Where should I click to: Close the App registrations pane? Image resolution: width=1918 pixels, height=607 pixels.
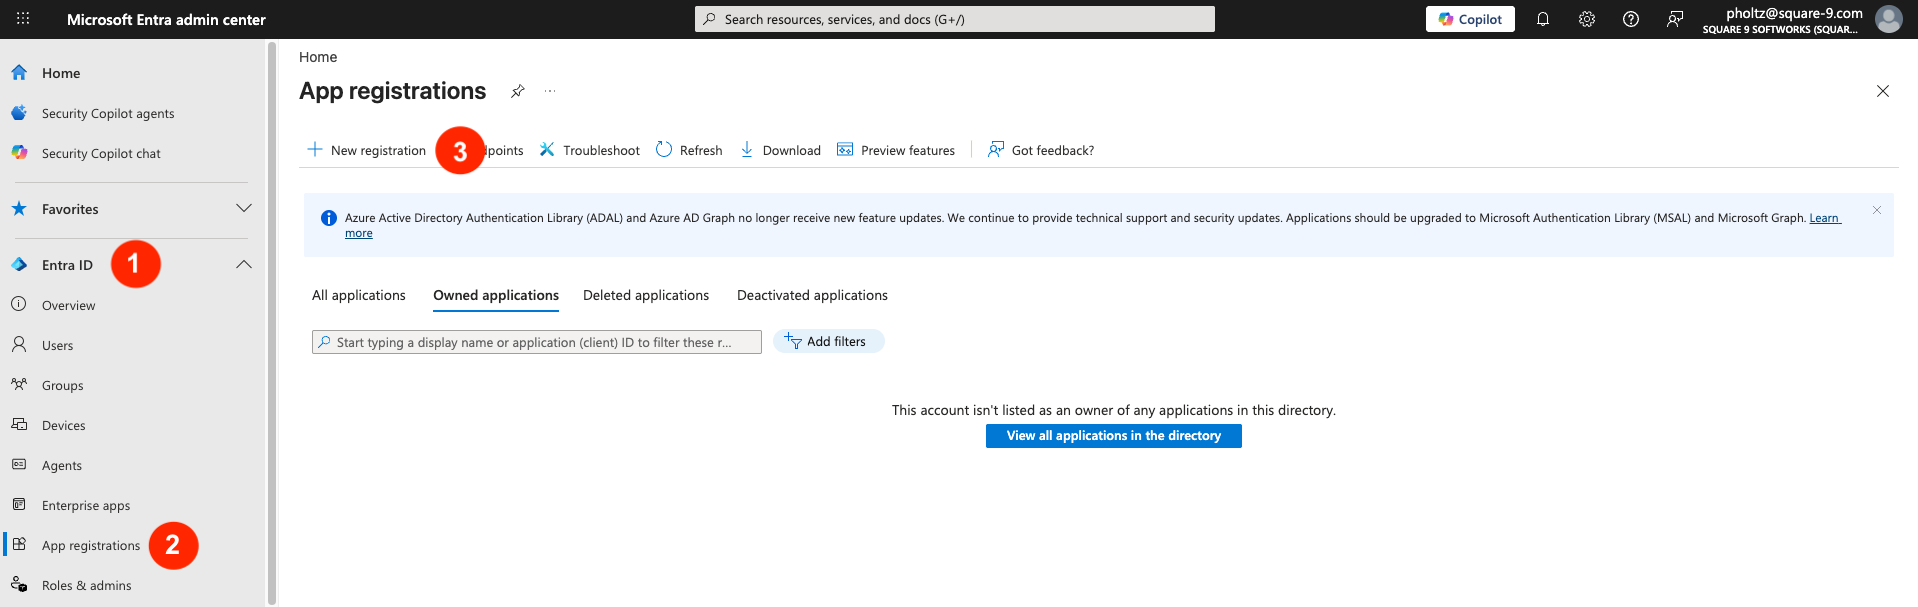point(1883,91)
